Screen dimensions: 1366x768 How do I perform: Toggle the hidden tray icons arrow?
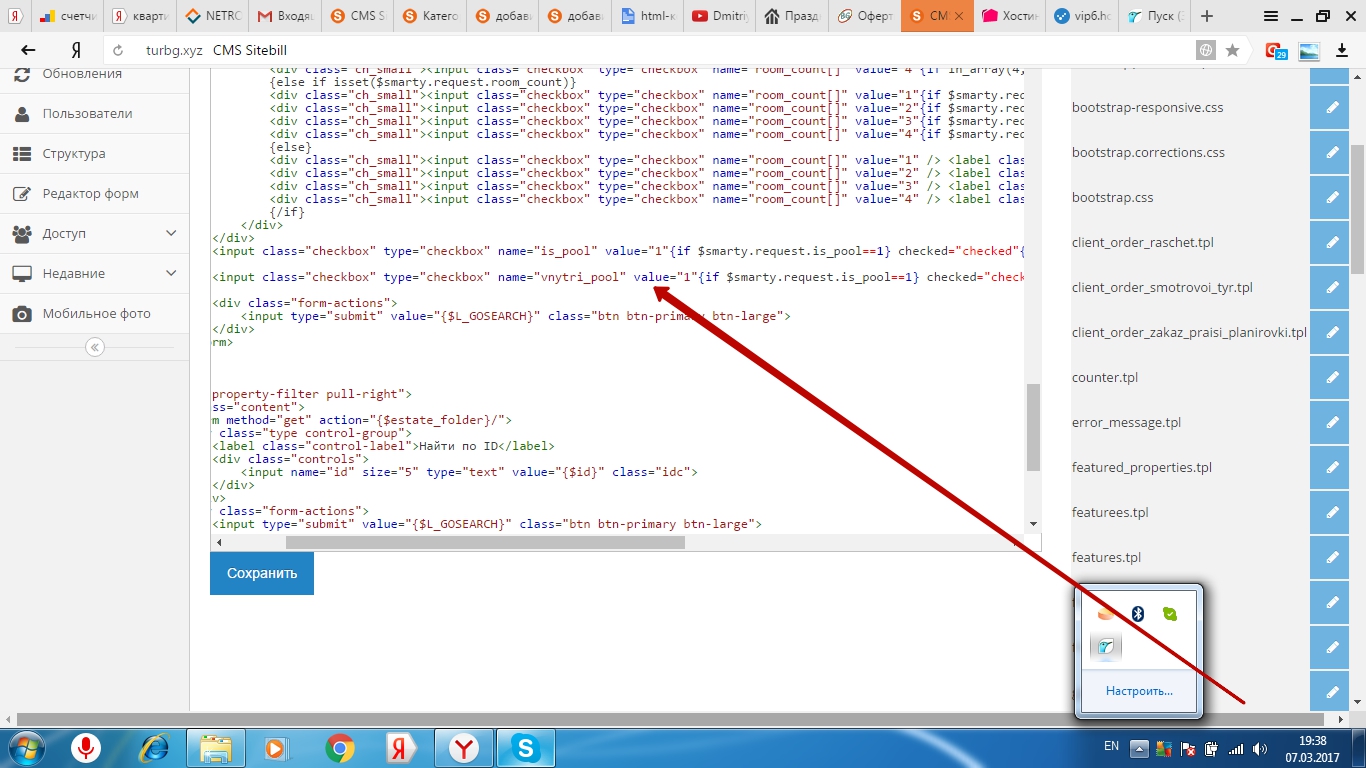coord(1139,748)
